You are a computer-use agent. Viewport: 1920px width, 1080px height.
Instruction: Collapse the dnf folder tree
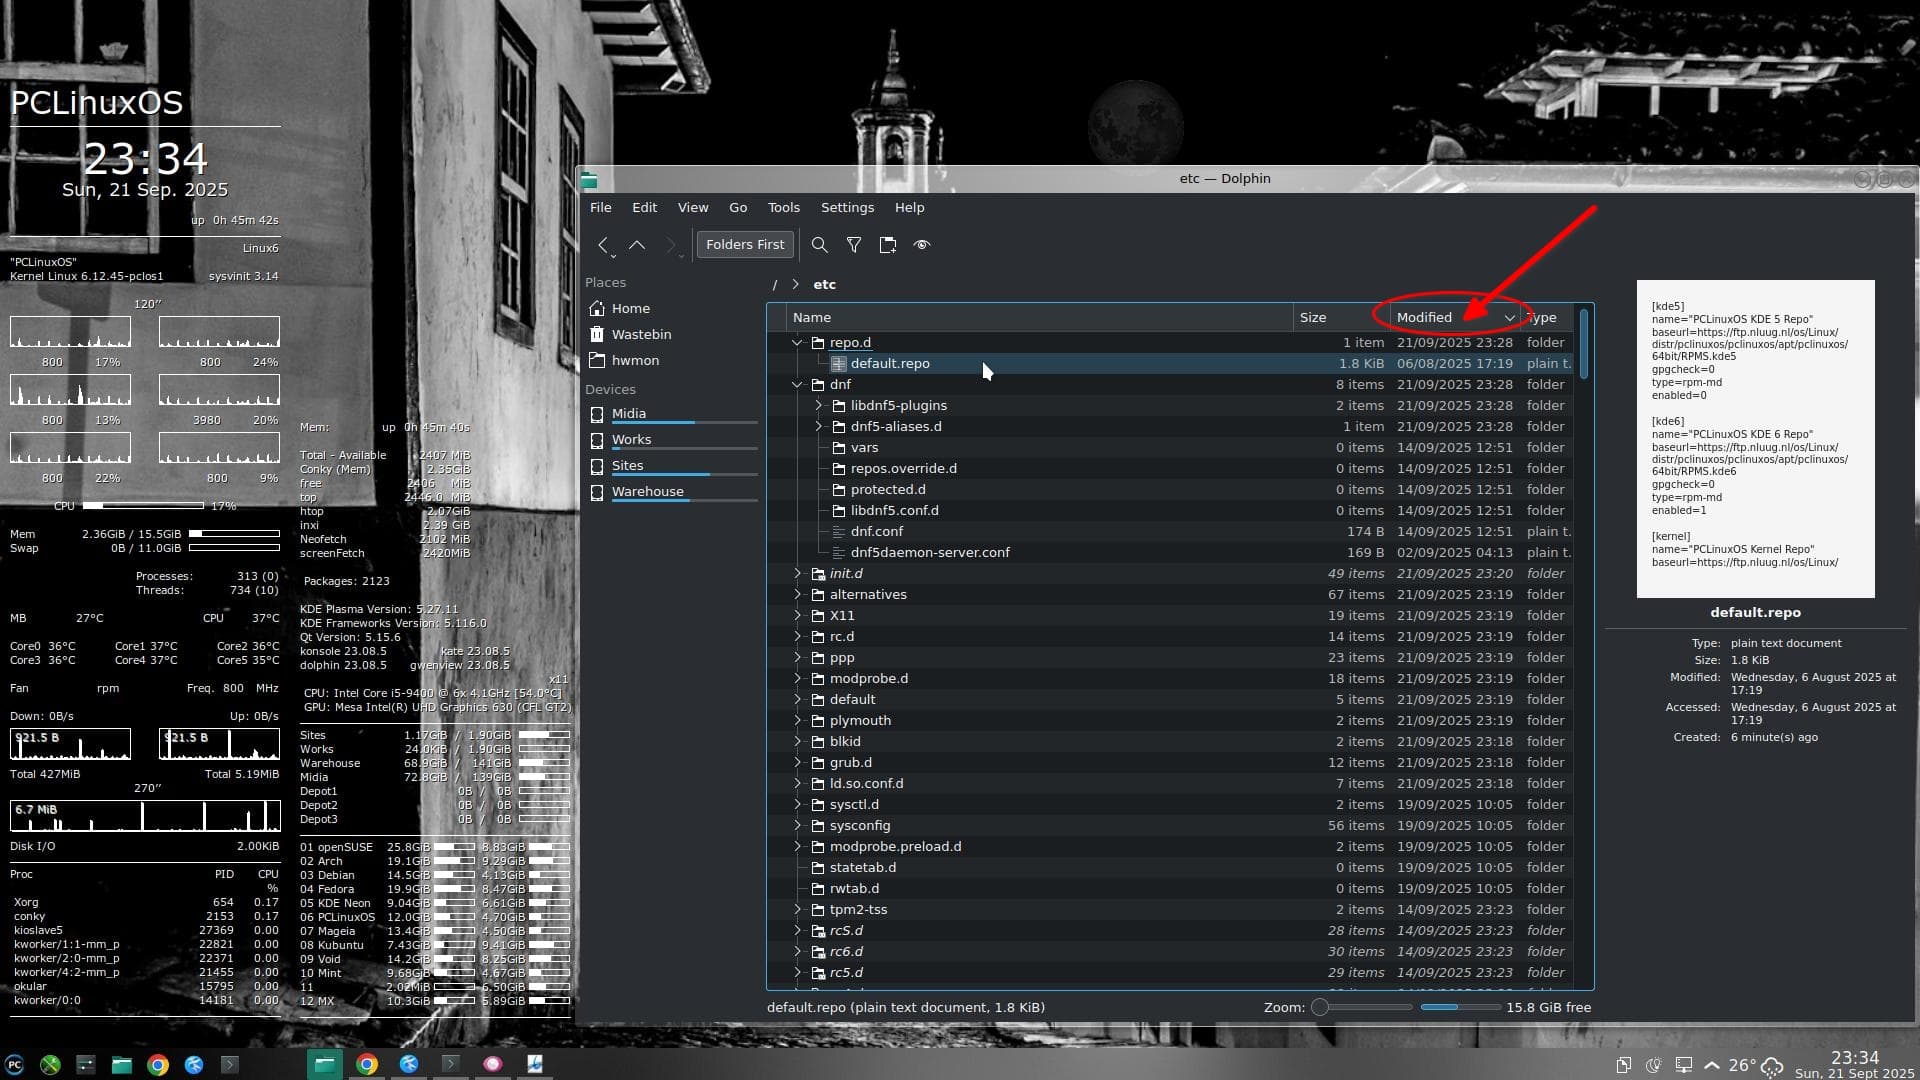click(797, 385)
